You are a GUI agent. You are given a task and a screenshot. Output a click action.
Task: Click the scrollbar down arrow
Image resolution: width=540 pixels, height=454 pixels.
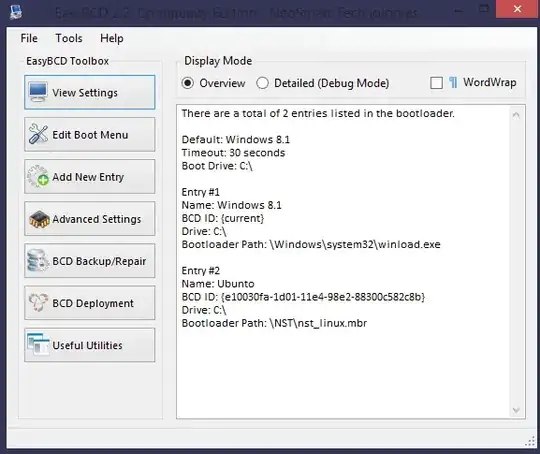pos(516,410)
